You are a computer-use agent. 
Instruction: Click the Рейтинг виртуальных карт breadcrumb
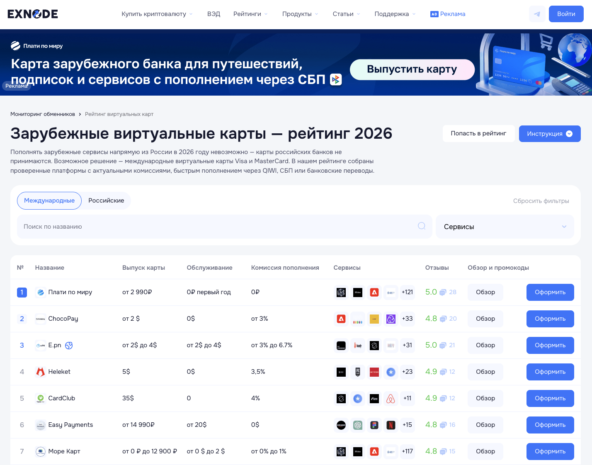tap(119, 114)
